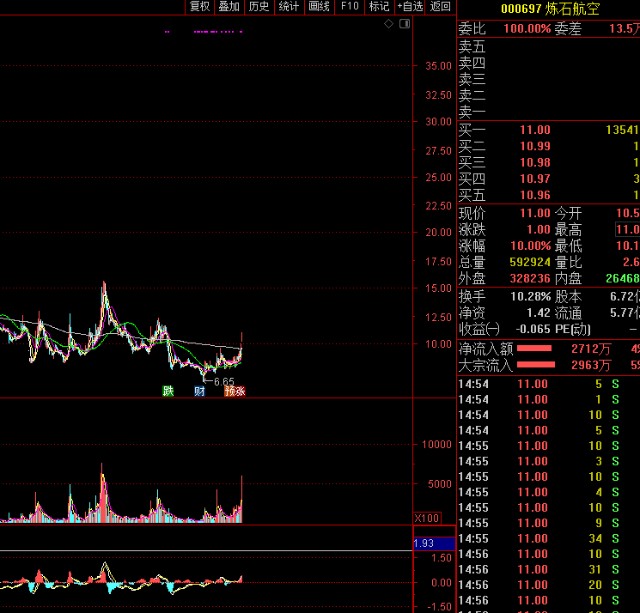This screenshot has height=613, width=640.
Task: Click the 统计 statistics button
Action: pos(289,6)
